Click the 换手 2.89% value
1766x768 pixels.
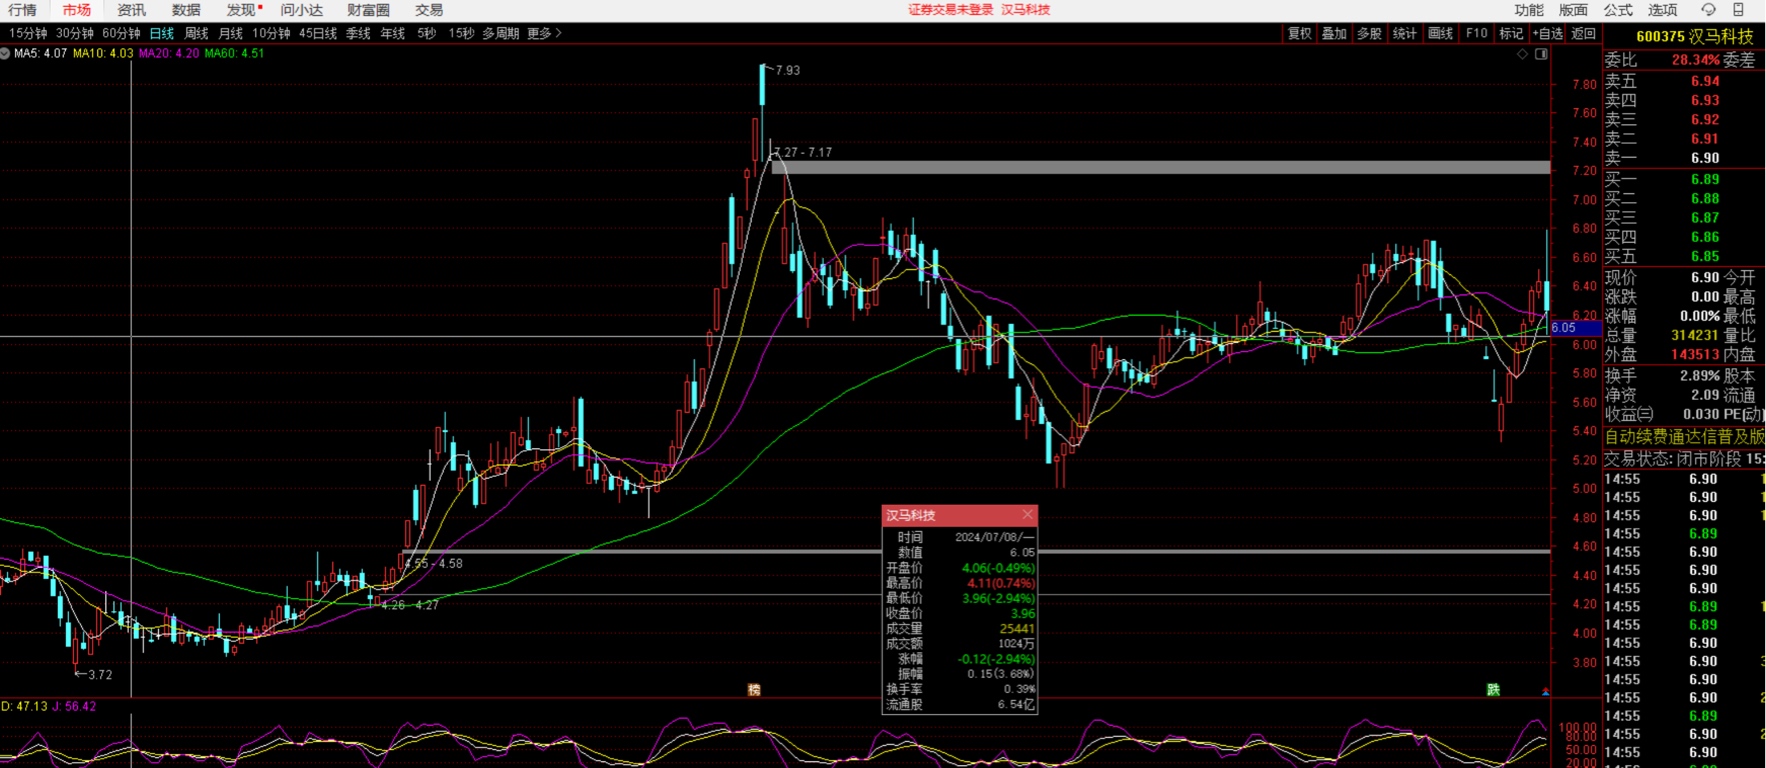1700,376
